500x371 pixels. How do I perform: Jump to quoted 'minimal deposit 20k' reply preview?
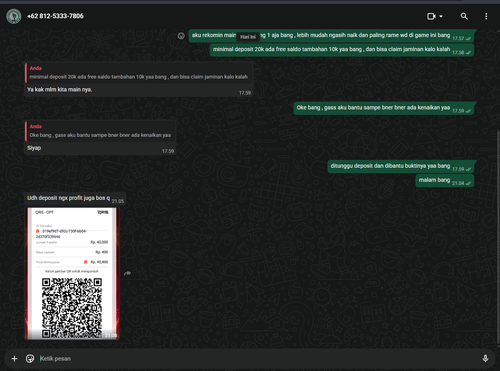(138, 73)
